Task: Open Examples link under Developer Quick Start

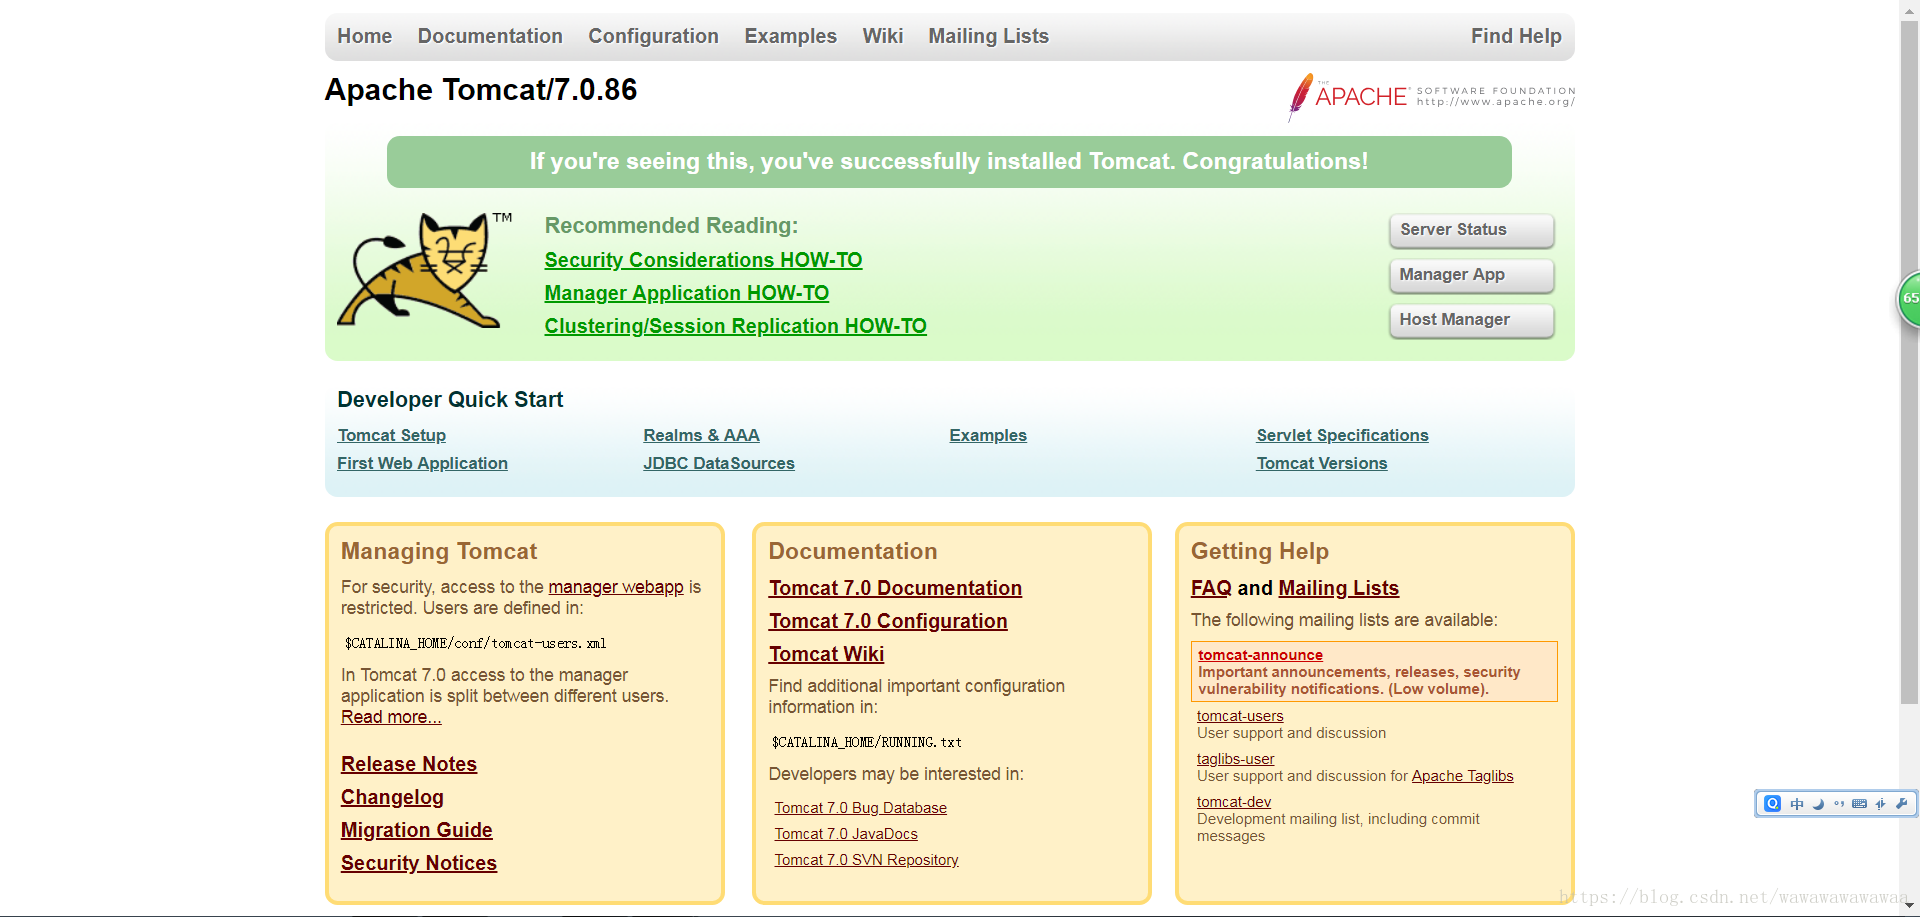Action: [x=988, y=435]
